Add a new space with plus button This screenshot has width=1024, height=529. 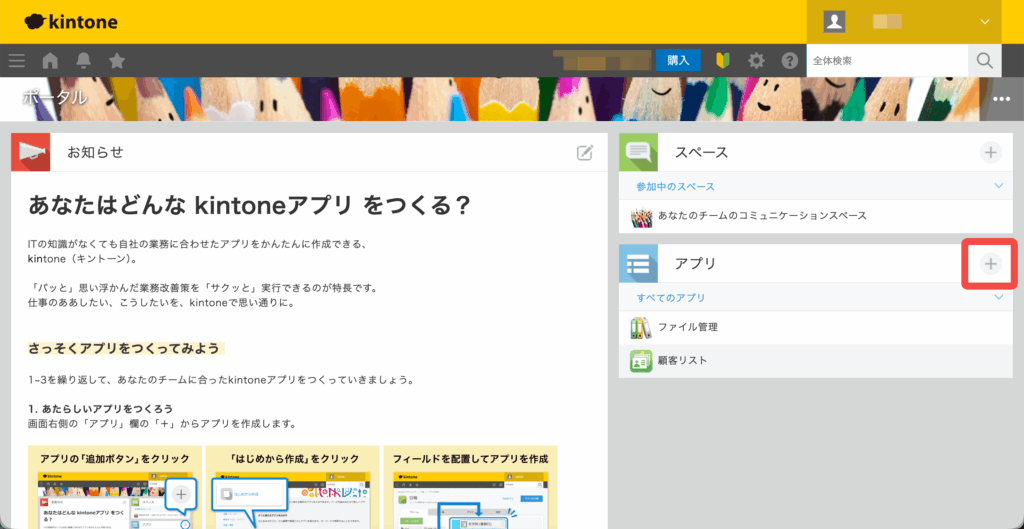(990, 152)
